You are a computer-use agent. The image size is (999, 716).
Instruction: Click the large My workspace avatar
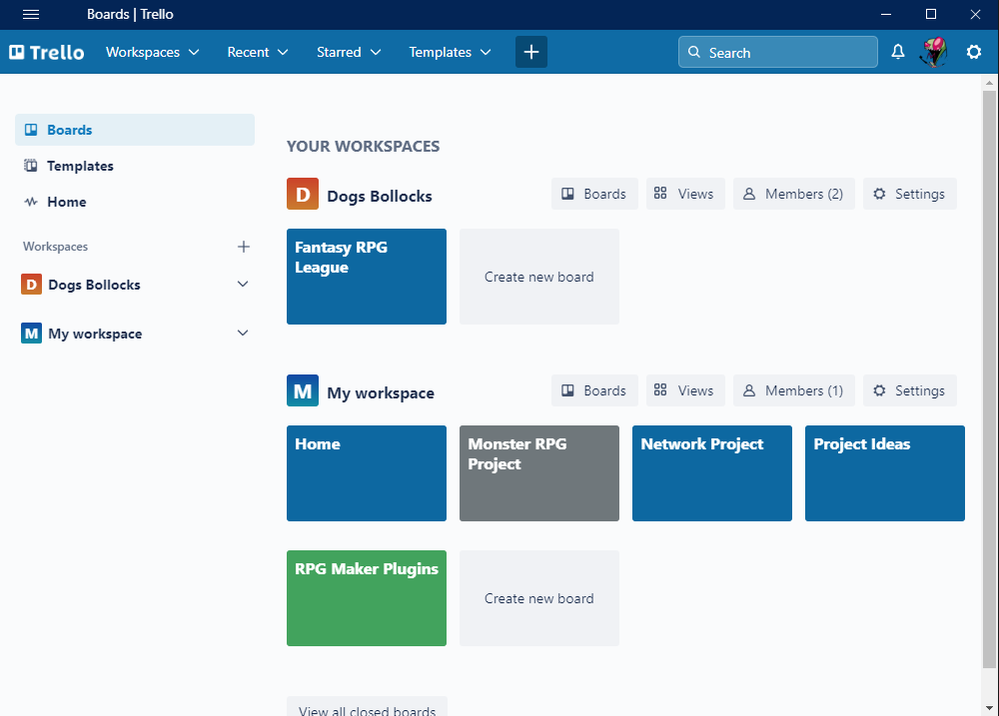click(303, 390)
